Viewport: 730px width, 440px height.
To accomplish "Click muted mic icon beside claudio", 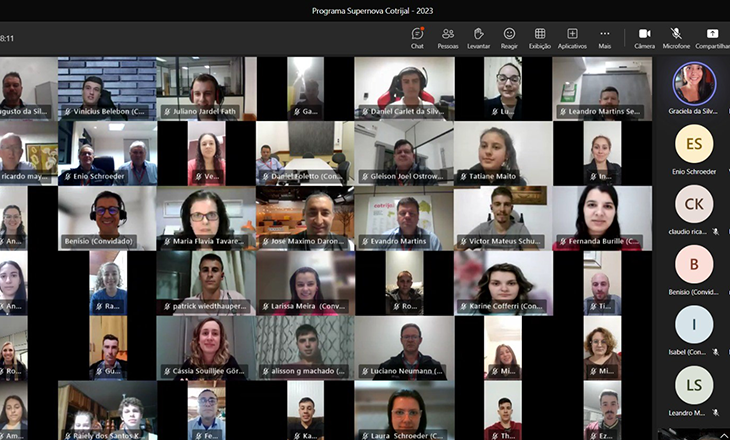I will tap(716, 231).
